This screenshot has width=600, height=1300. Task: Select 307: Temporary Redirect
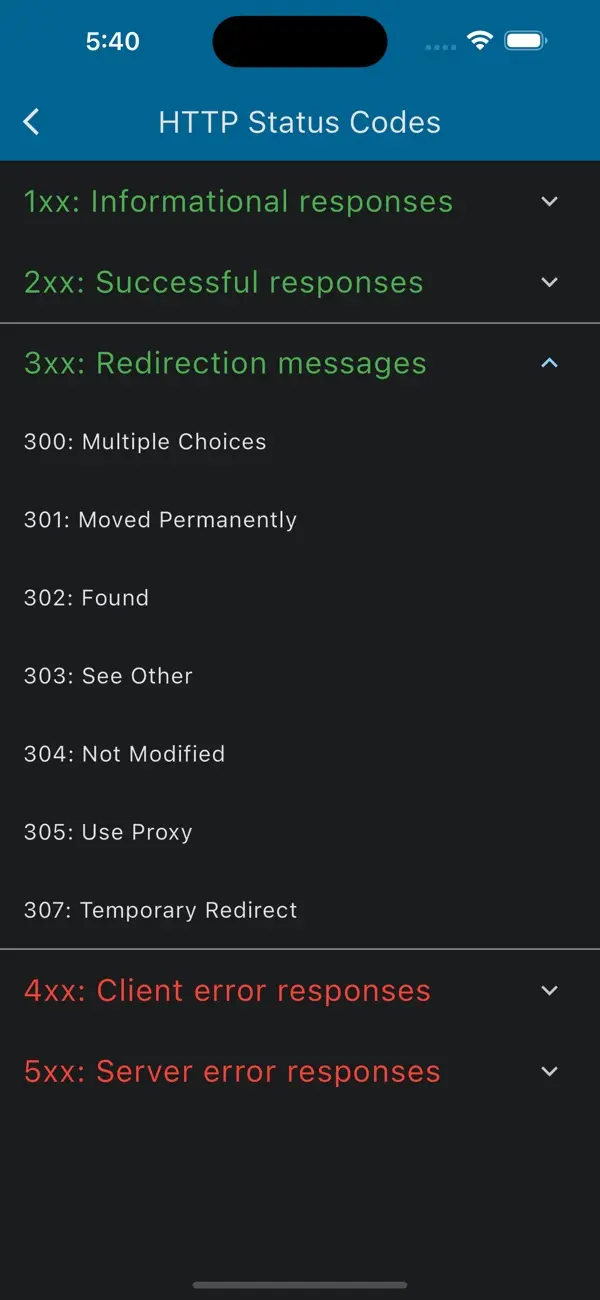(x=160, y=909)
